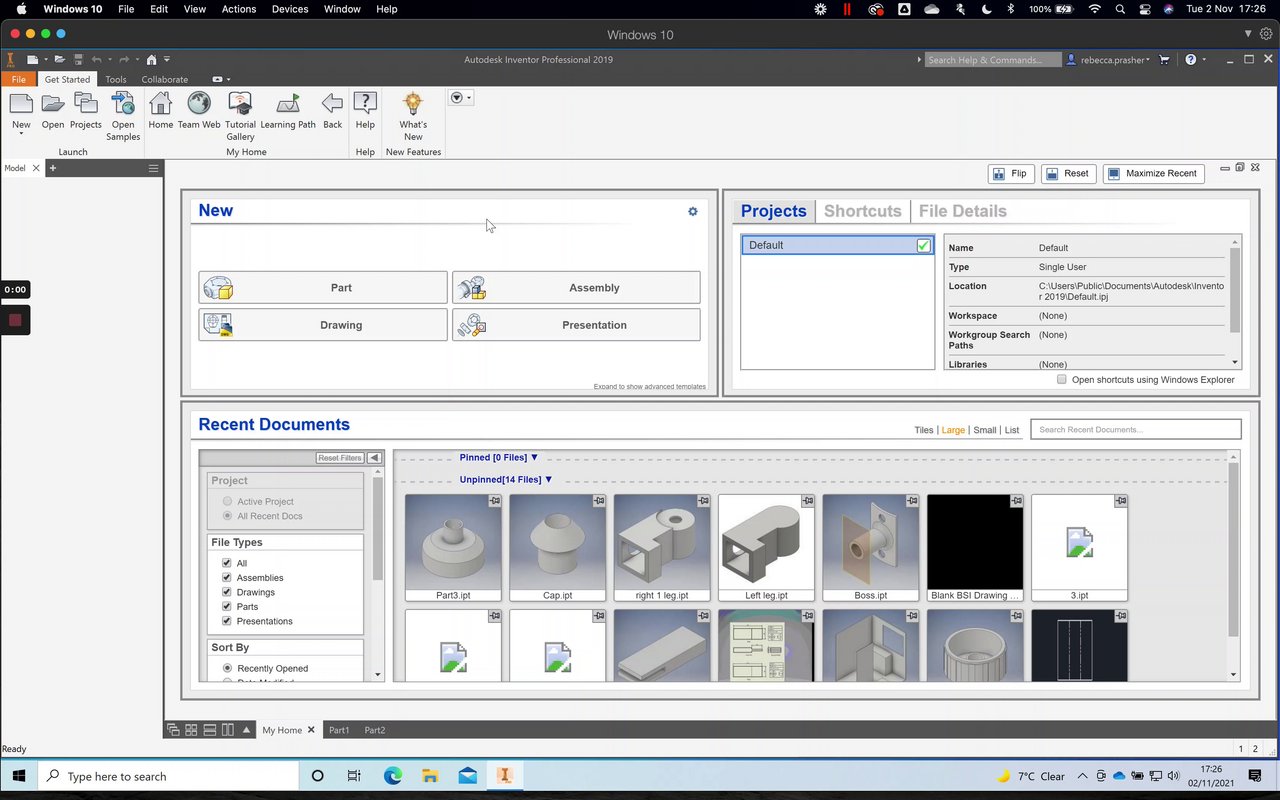
Task: Open the Learning Path tool
Action: tap(288, 105)
